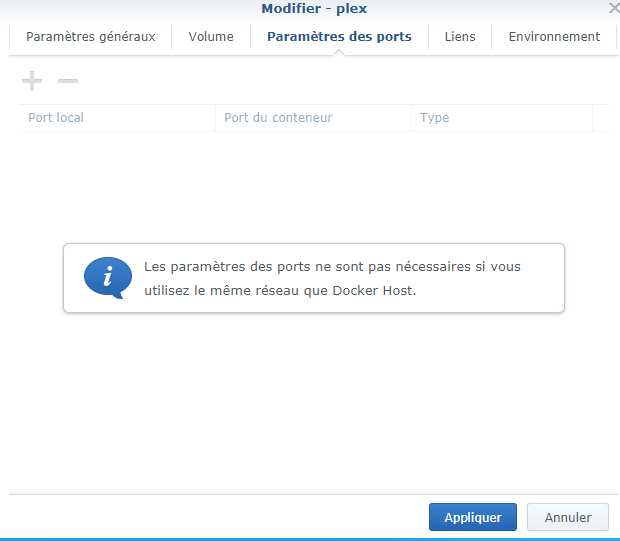Switch to the Volume tab
Image resolution: width=620 pixels, height=541 pixels.
(211, 37)
